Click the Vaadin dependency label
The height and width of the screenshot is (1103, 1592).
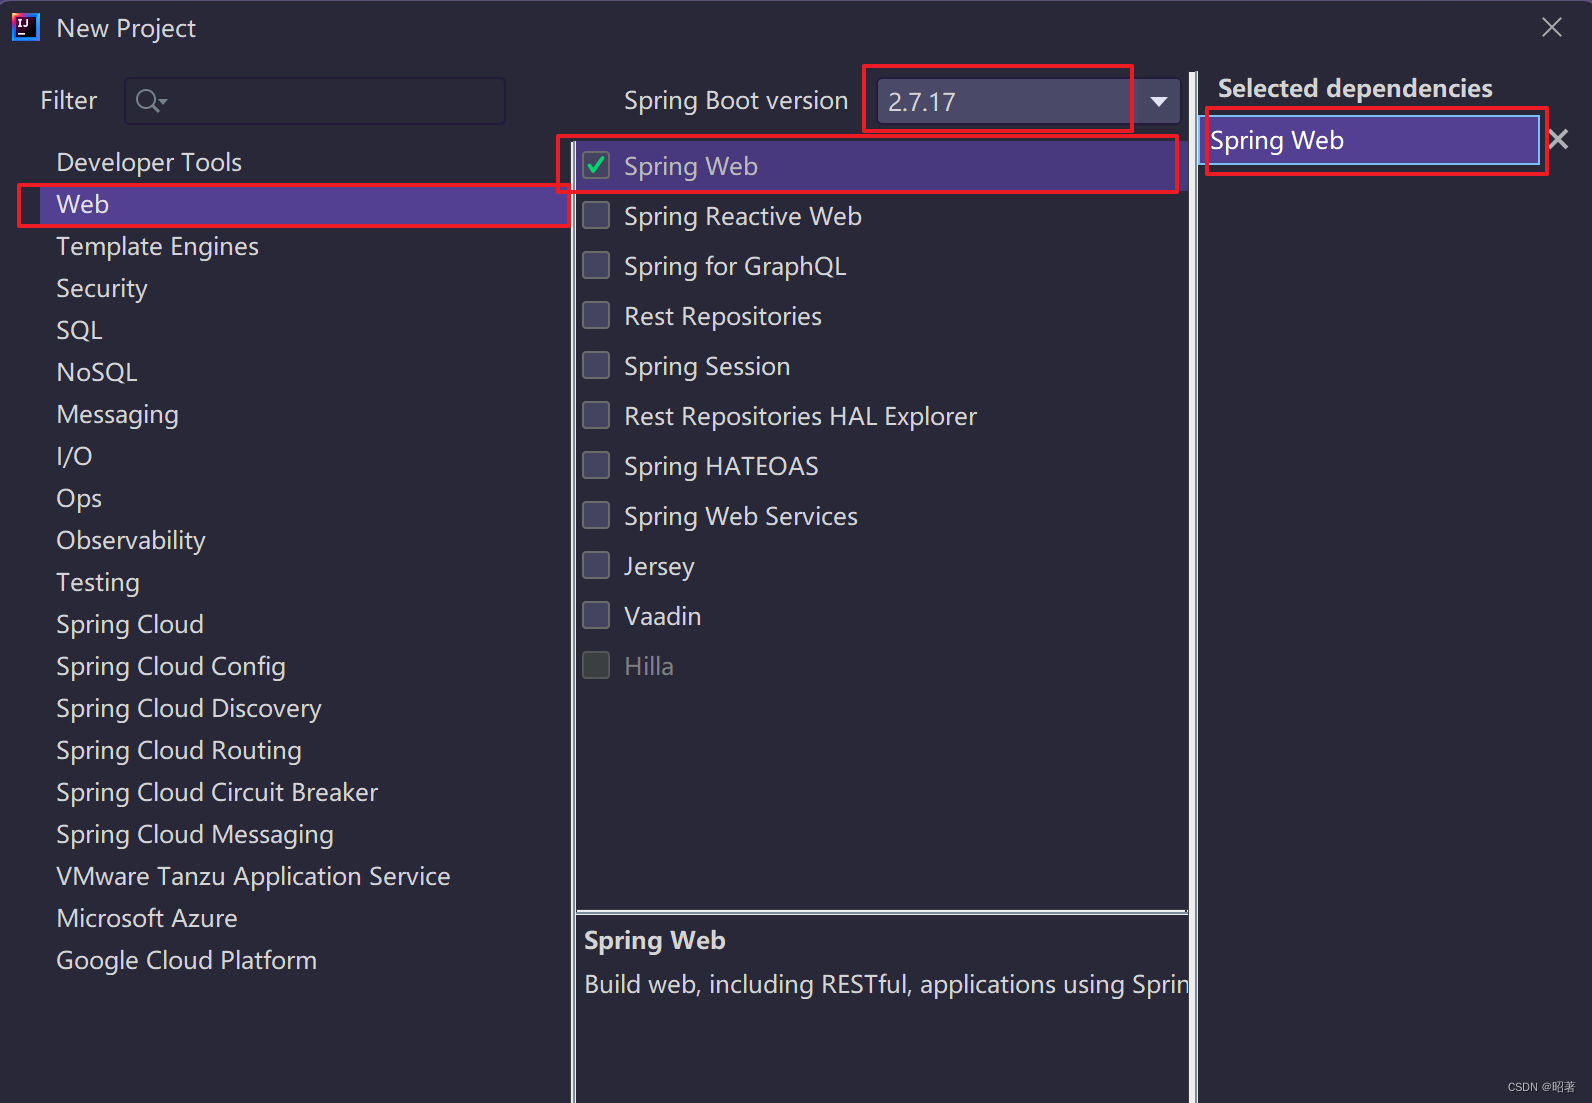tap(662, 616)
